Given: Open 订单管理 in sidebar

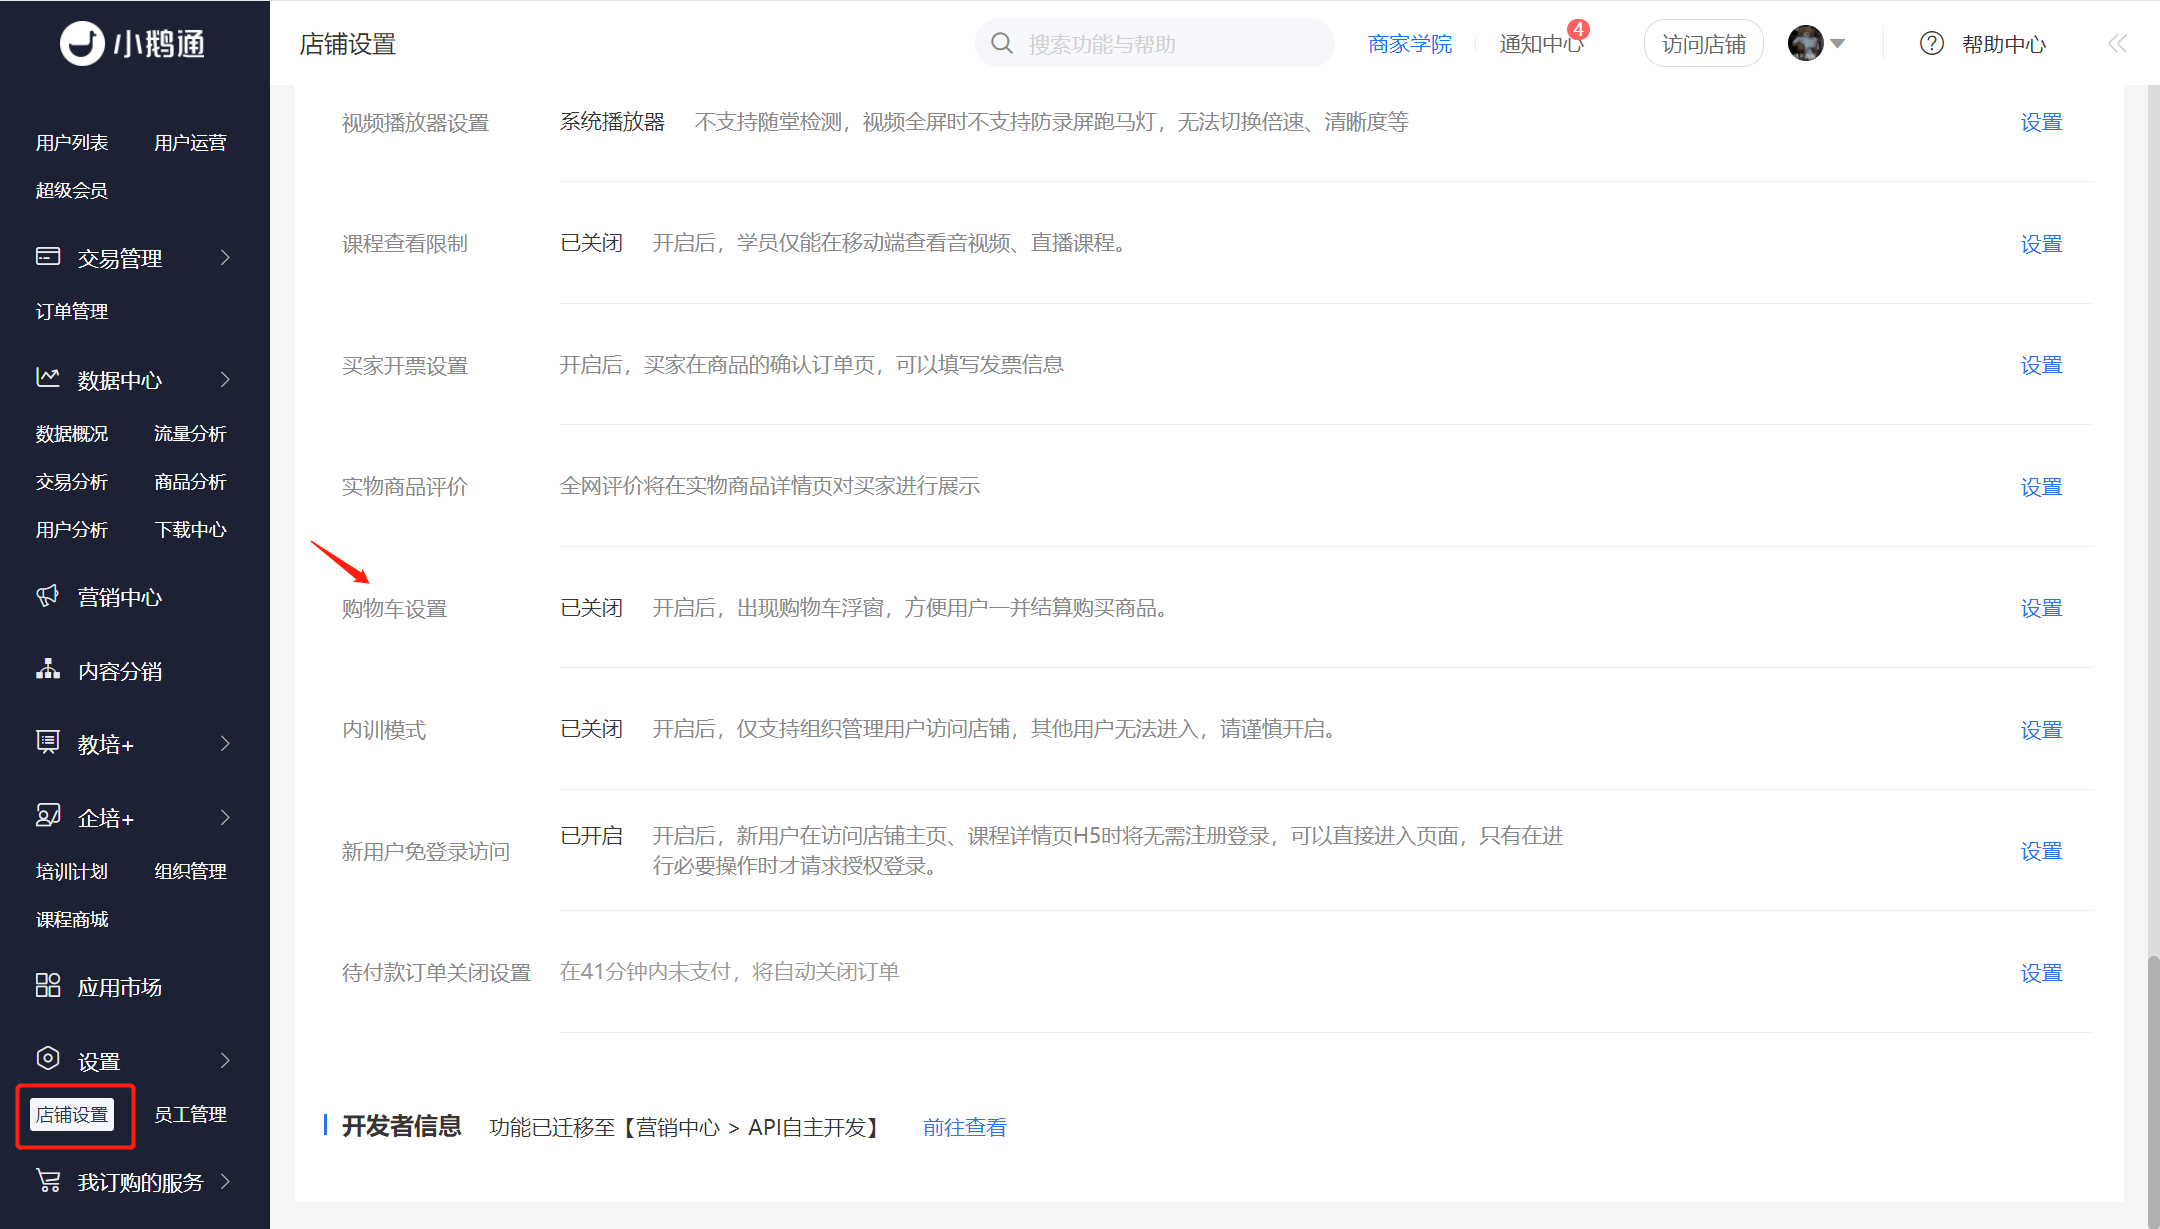Looking at the screenshot, I should pos(72,312).
